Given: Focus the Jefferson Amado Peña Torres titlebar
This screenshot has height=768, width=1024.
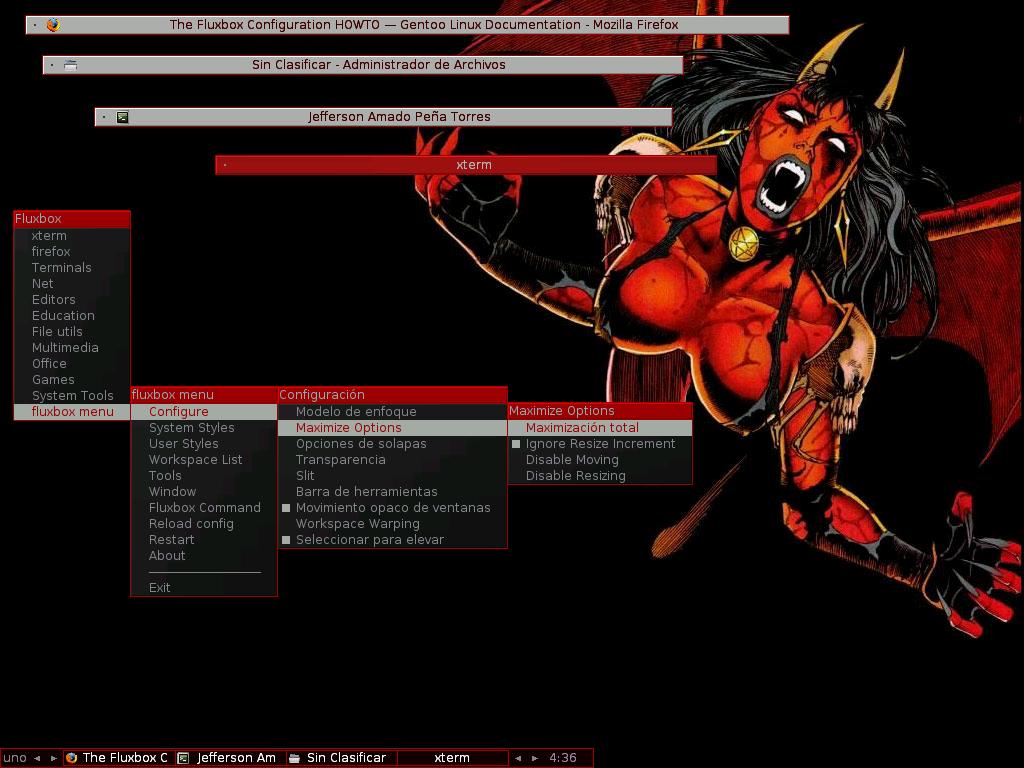Looking at the screenshot, I should click(383, 117).
